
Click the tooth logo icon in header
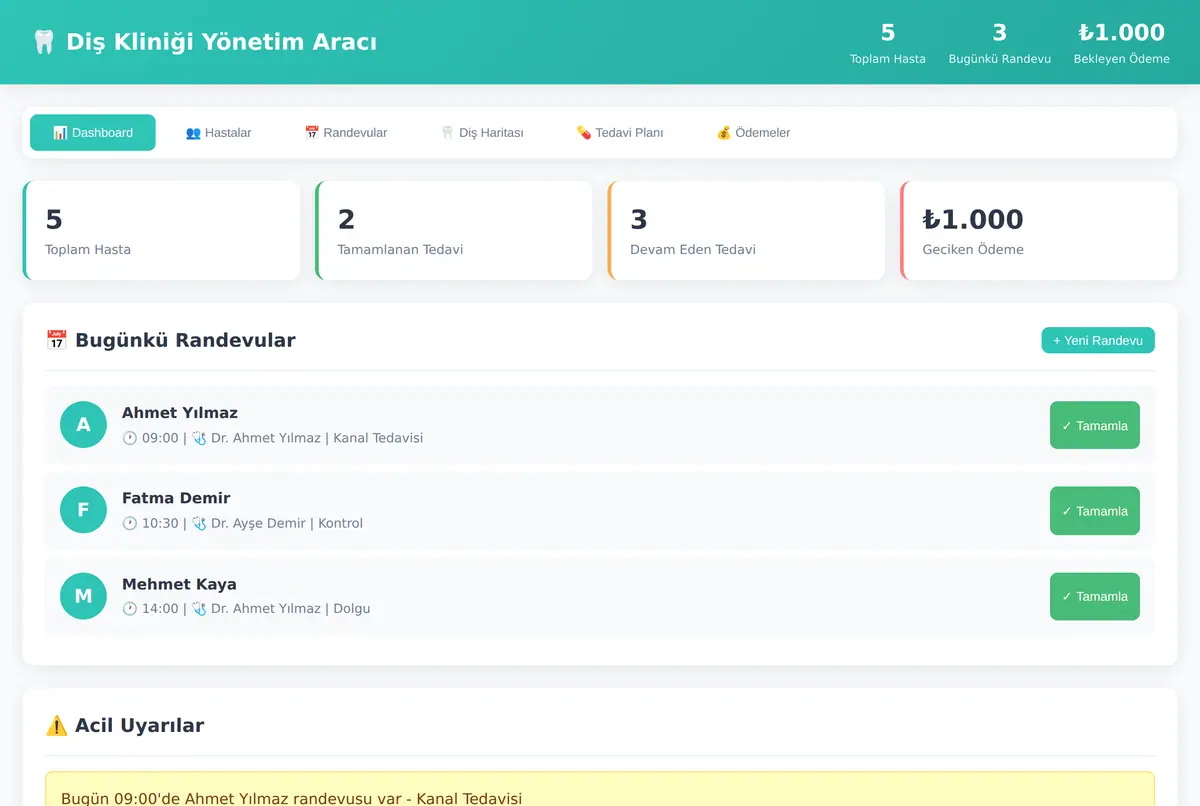pos(43,42)
